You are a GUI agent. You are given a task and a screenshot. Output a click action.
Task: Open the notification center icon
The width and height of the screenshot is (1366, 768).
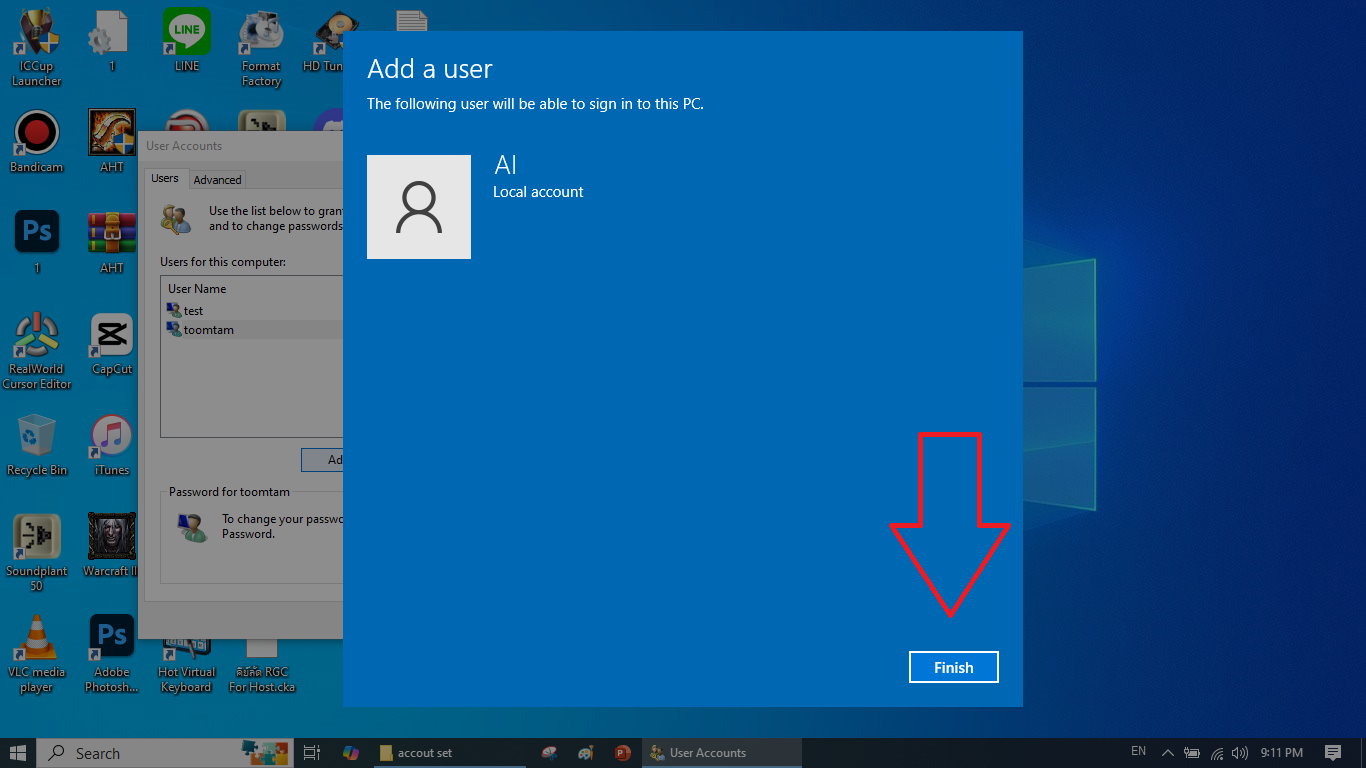pos(1332,753)
